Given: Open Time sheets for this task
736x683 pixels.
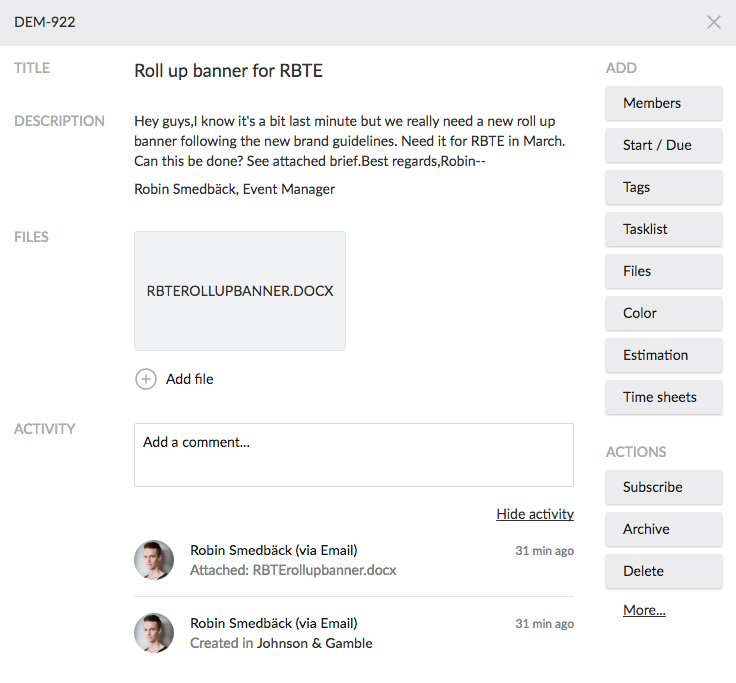Looking at the screenshot, I should [663, 397].
